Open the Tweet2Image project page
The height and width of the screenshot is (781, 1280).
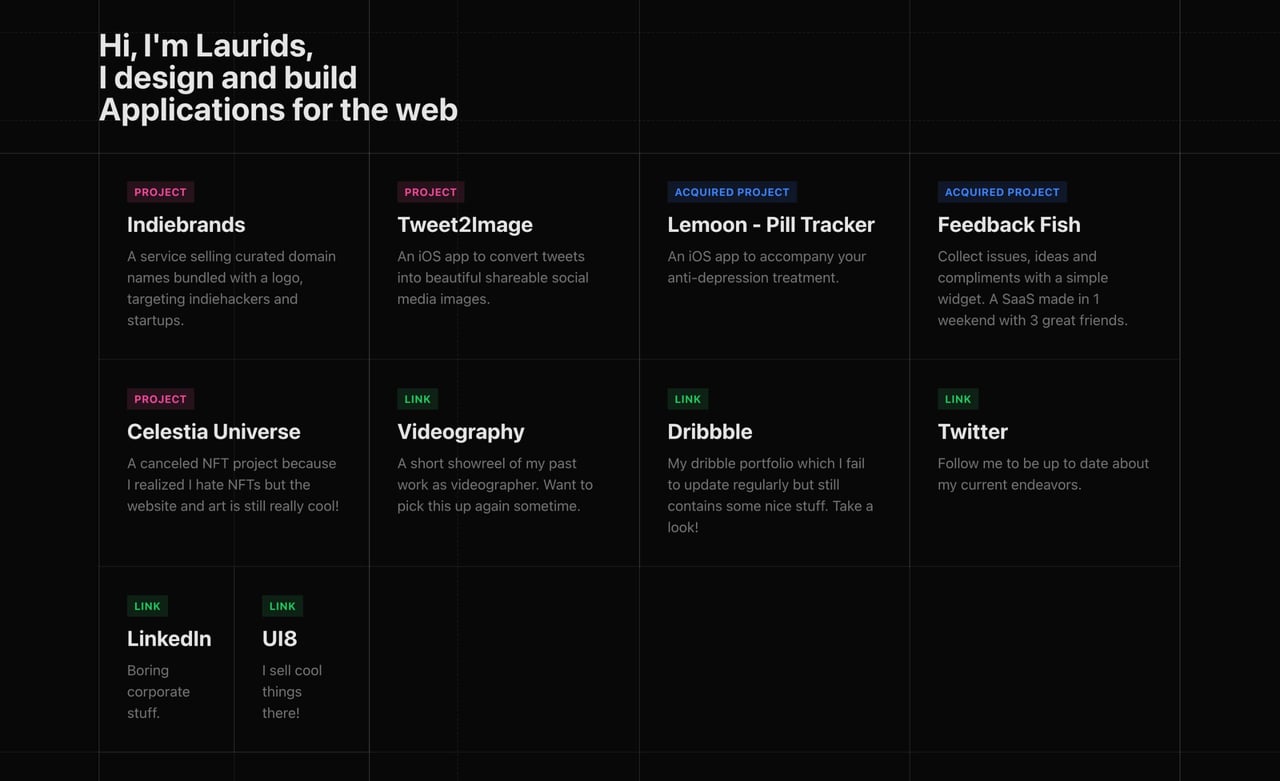[x=465, y=224]
